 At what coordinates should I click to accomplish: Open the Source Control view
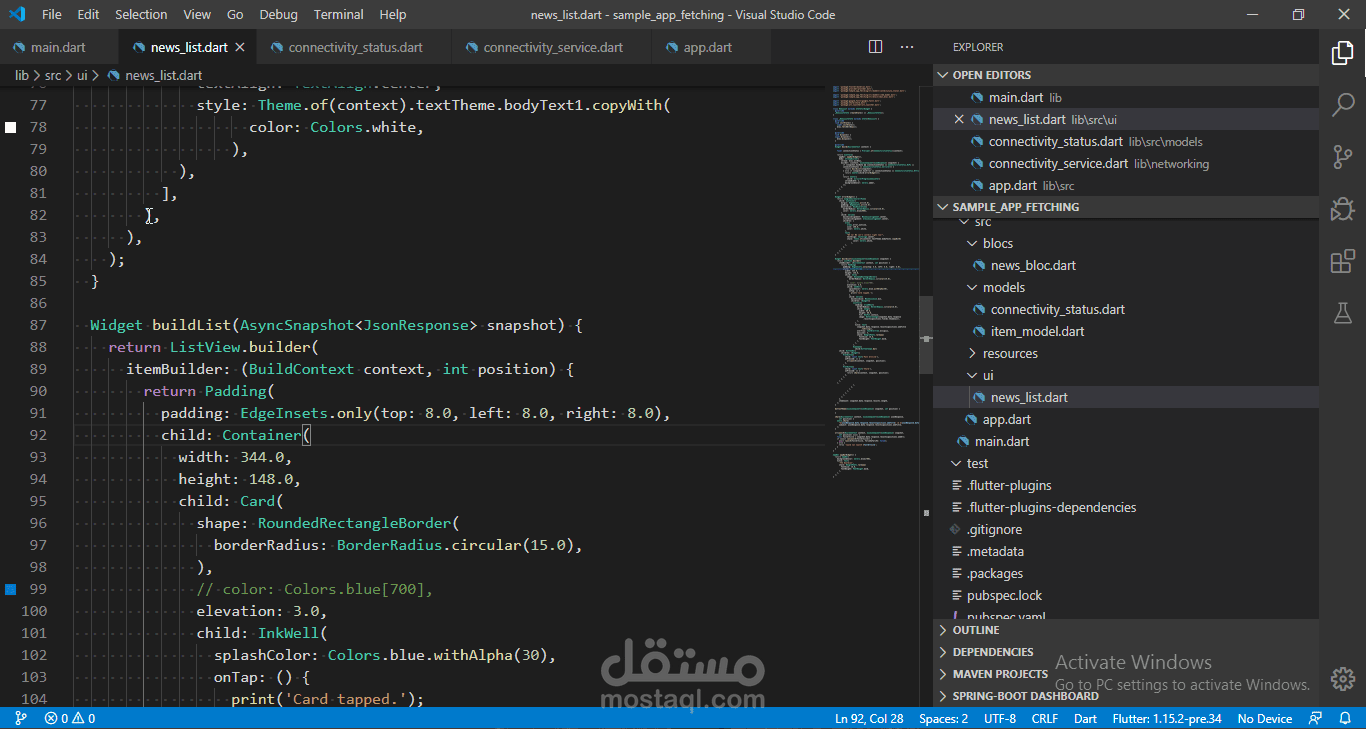[x=1342, y=156]
